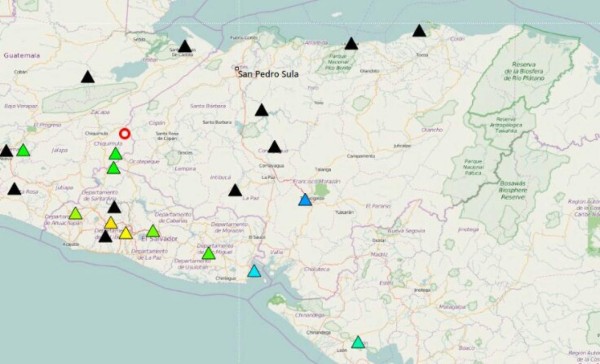Click black triangle station above Tocoa
Image resolution: width=600 pixels, height=364 pixels.
click(x=419, y=31)
